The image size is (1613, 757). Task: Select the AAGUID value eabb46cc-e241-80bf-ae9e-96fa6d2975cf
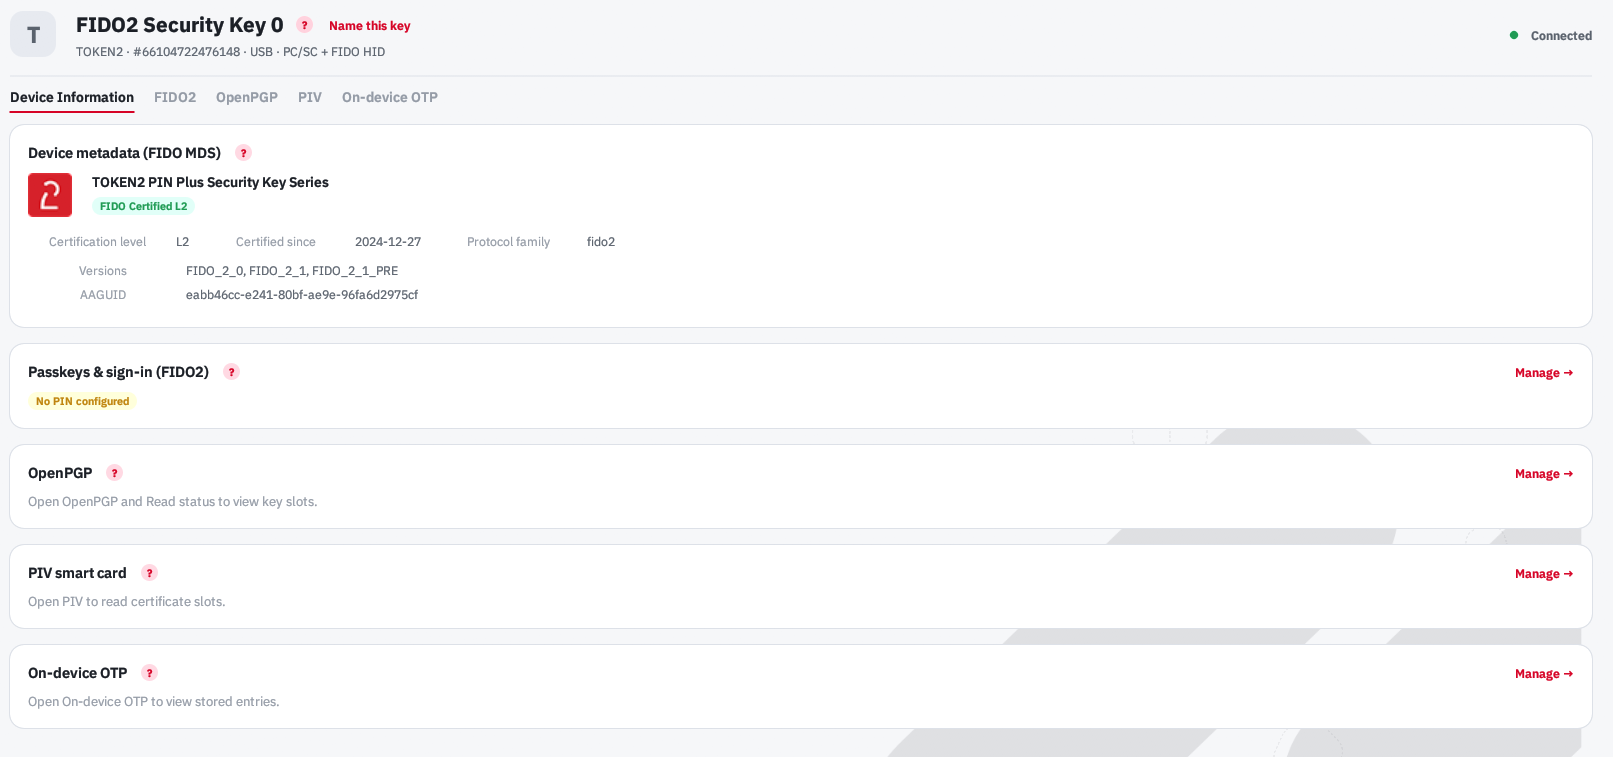point(302,295)
